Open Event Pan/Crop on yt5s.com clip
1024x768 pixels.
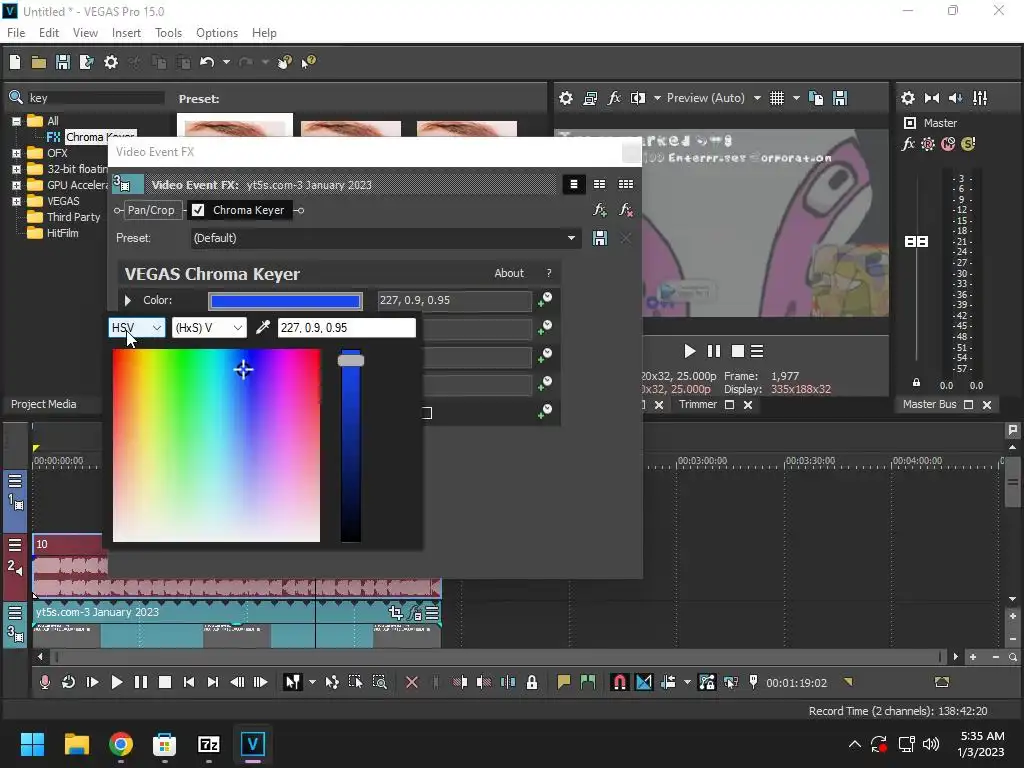(x=395, y=613)
